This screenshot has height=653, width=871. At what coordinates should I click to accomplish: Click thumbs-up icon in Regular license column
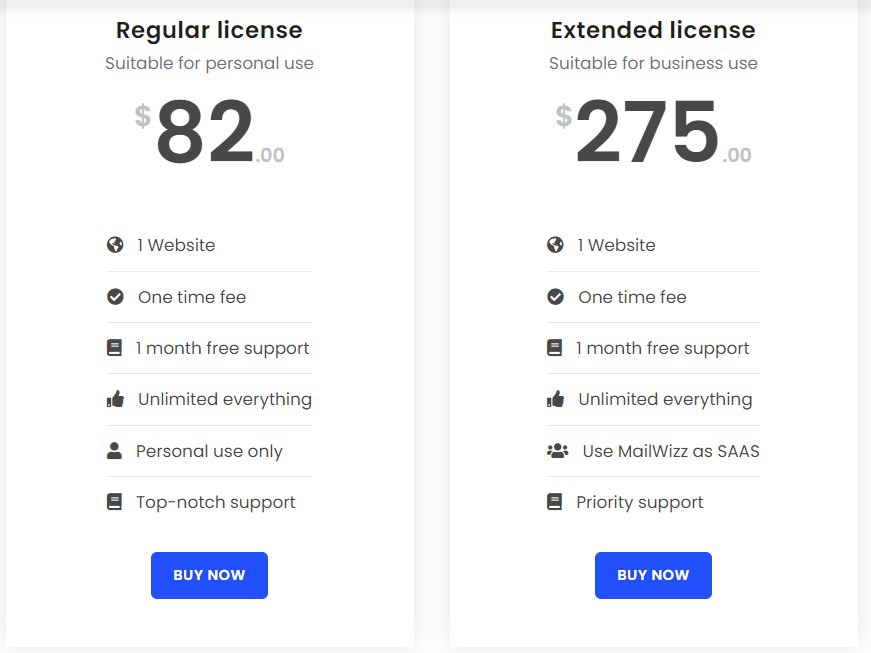point(115,399)
